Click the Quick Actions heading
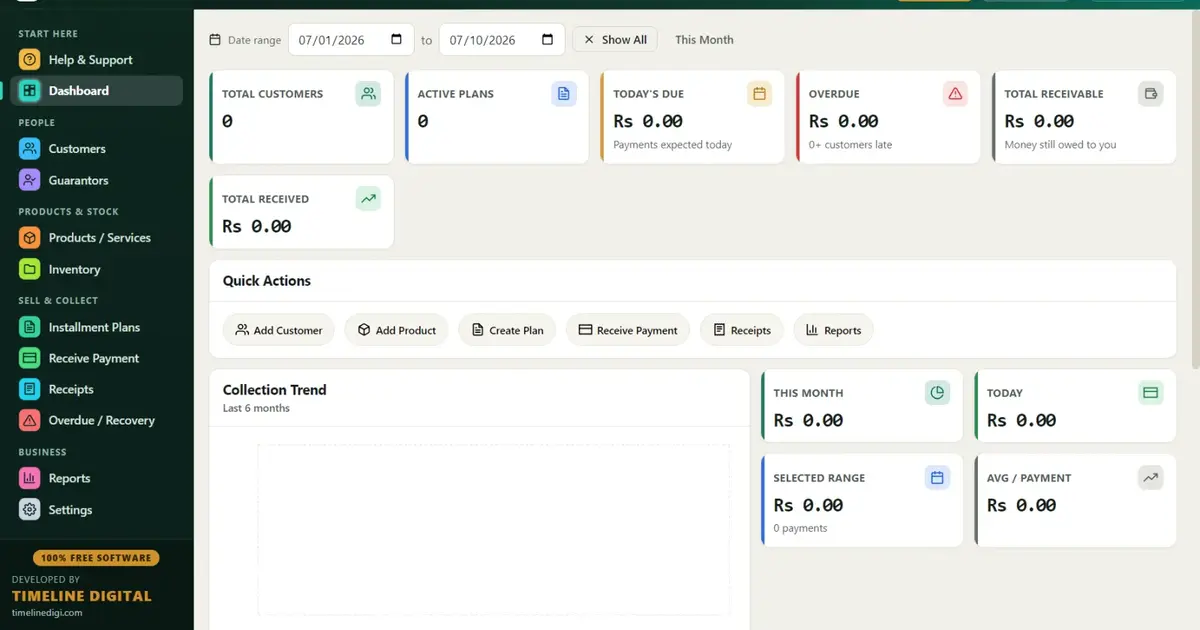1200x630 pixels. (x=267, y=281)
